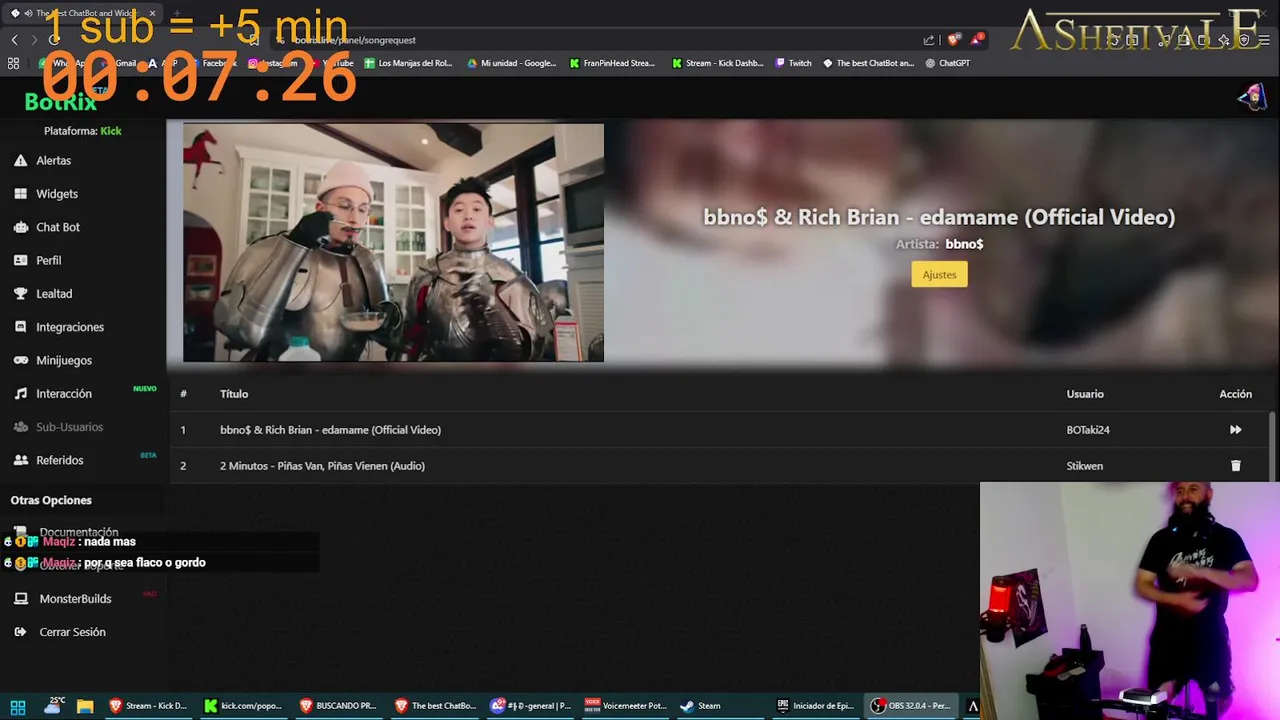
Task: Open Interacción music section
Action: (53, 394)
